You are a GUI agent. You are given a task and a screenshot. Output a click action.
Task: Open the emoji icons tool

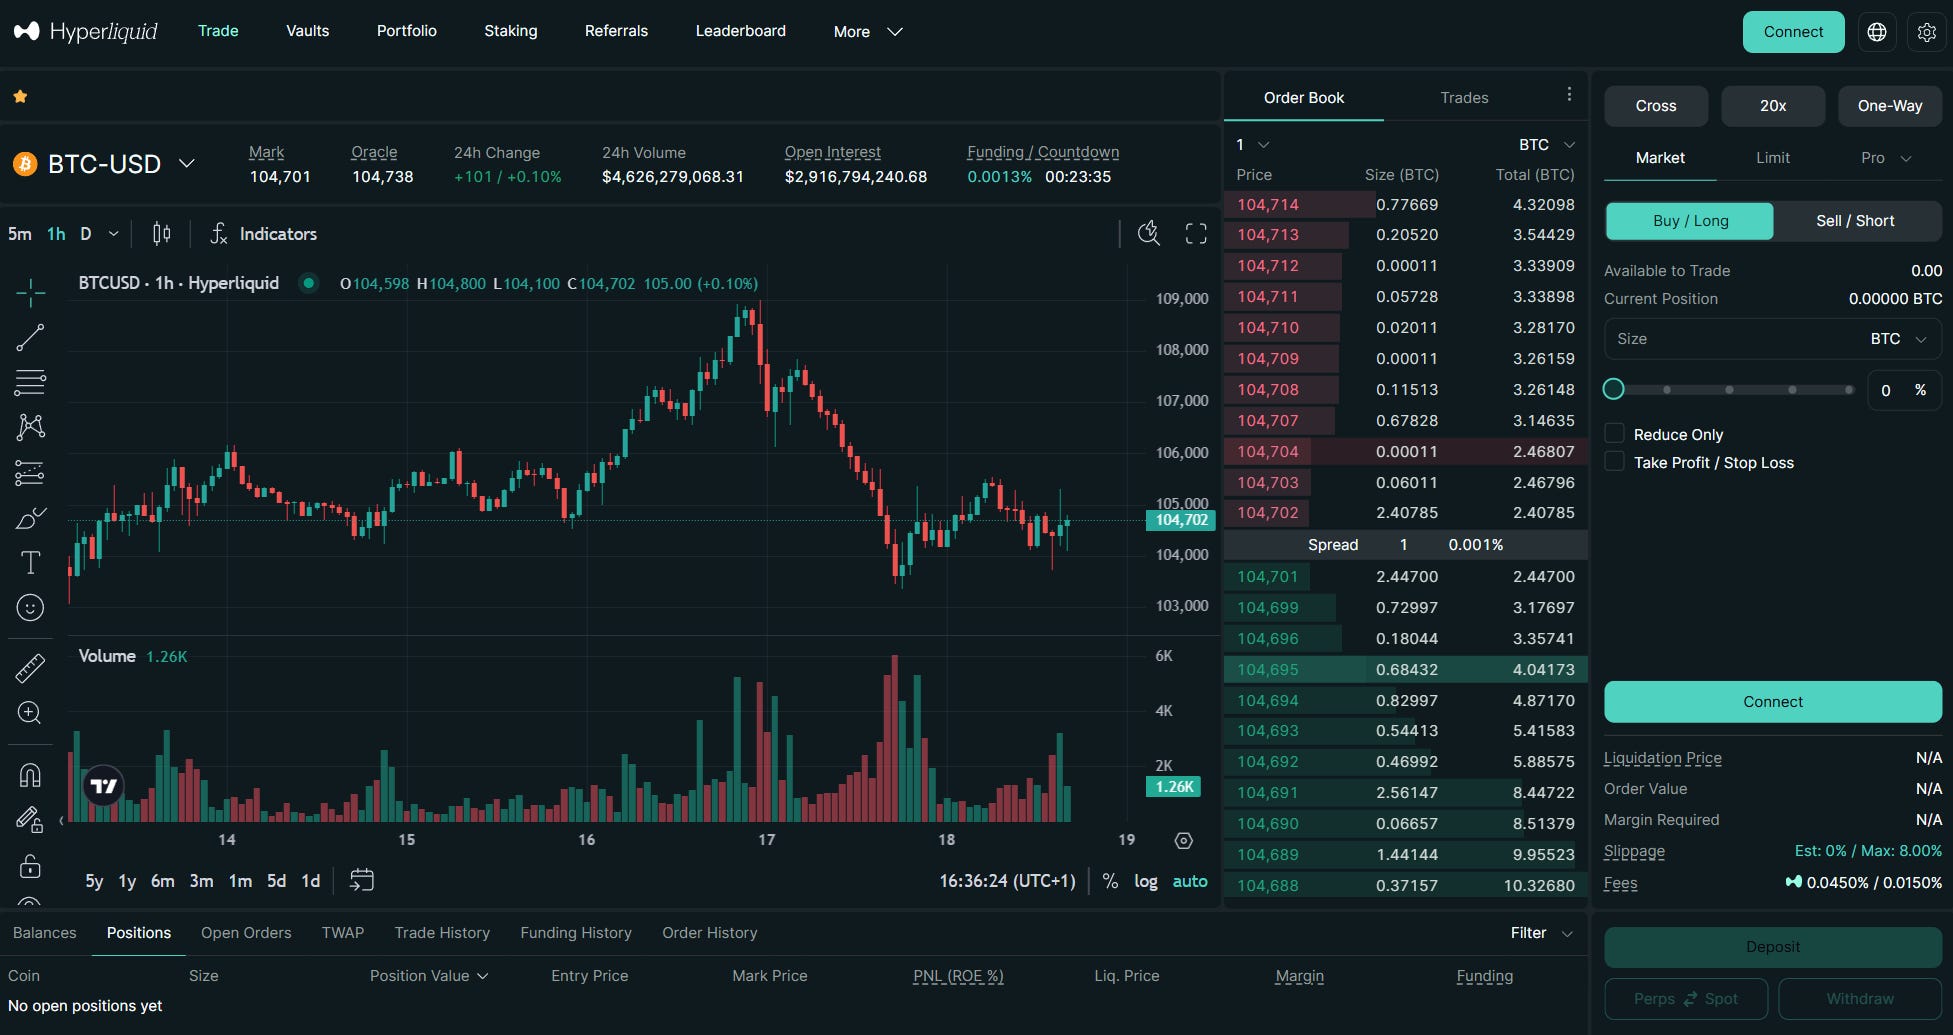[x=30, y=608]
